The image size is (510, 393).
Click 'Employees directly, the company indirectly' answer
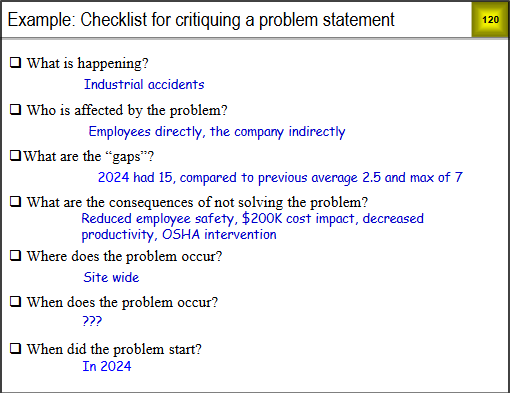tap(217, 132)
